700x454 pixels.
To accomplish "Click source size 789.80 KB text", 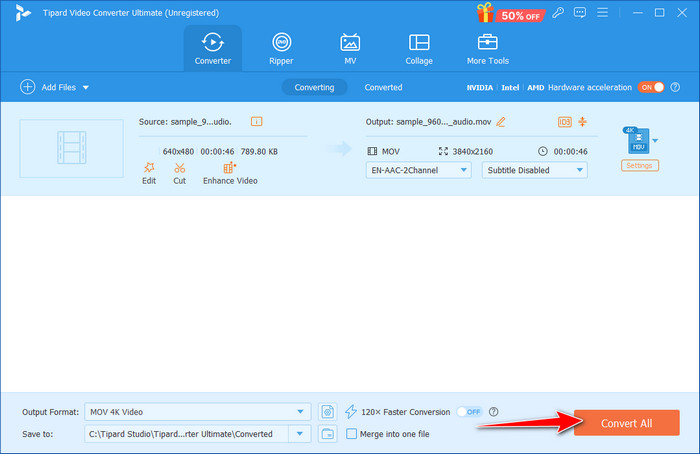I will point(259,152).
